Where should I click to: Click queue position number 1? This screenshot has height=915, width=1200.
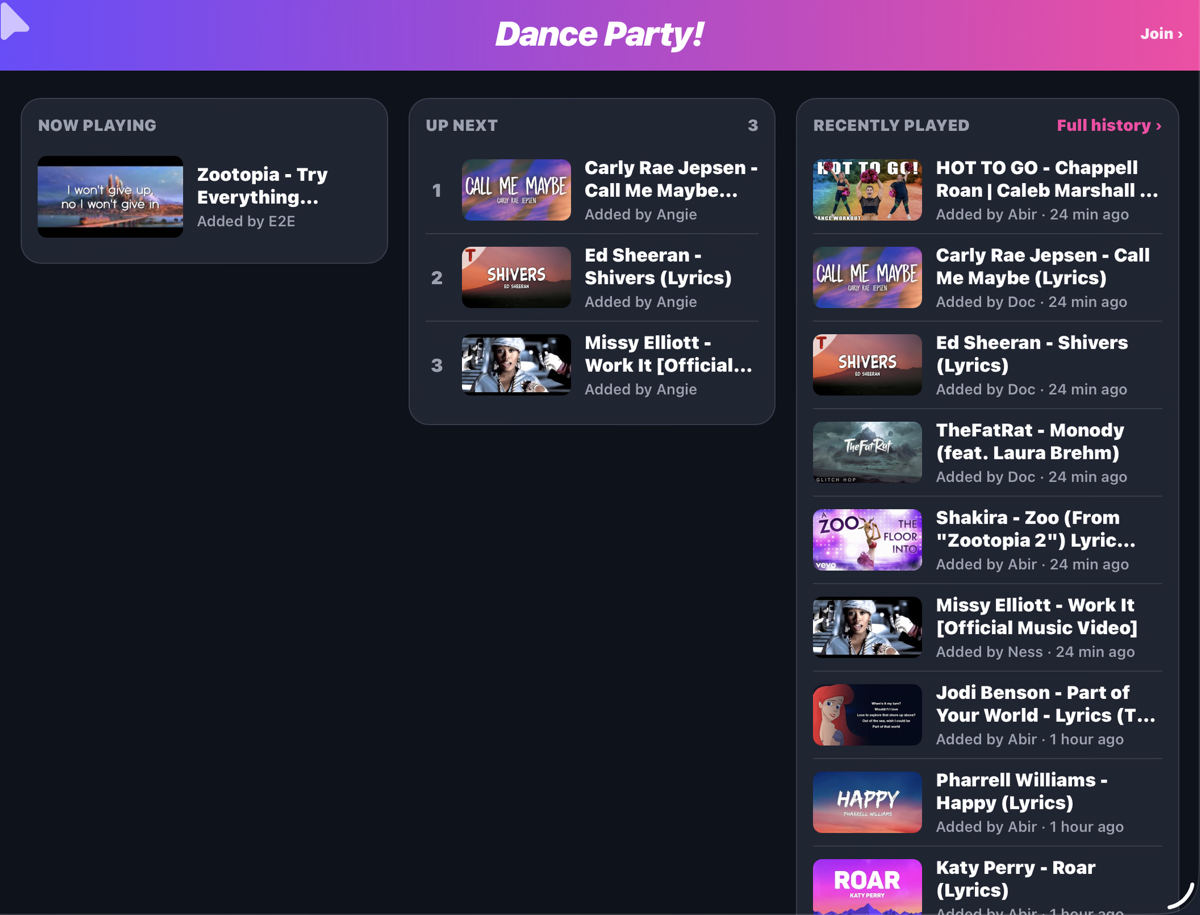(x=437, y=190)
